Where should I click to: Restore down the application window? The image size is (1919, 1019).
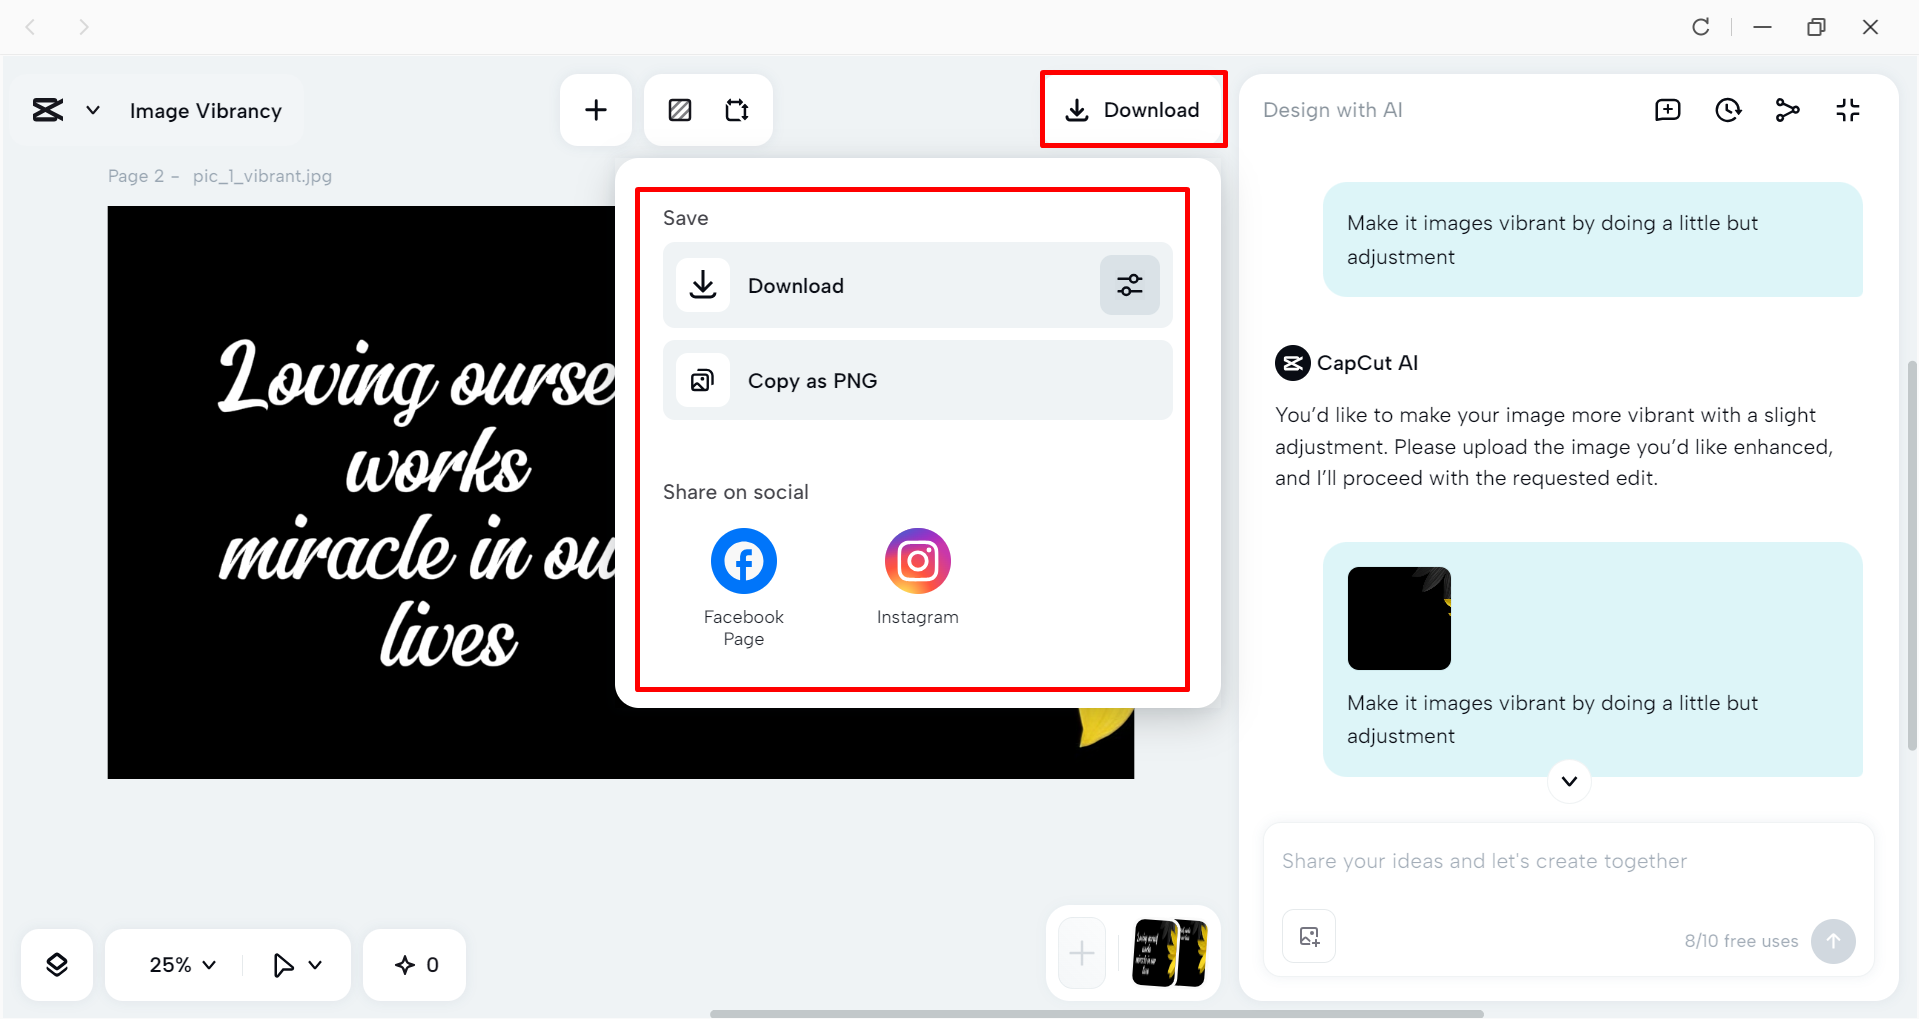click(1816, 27)
